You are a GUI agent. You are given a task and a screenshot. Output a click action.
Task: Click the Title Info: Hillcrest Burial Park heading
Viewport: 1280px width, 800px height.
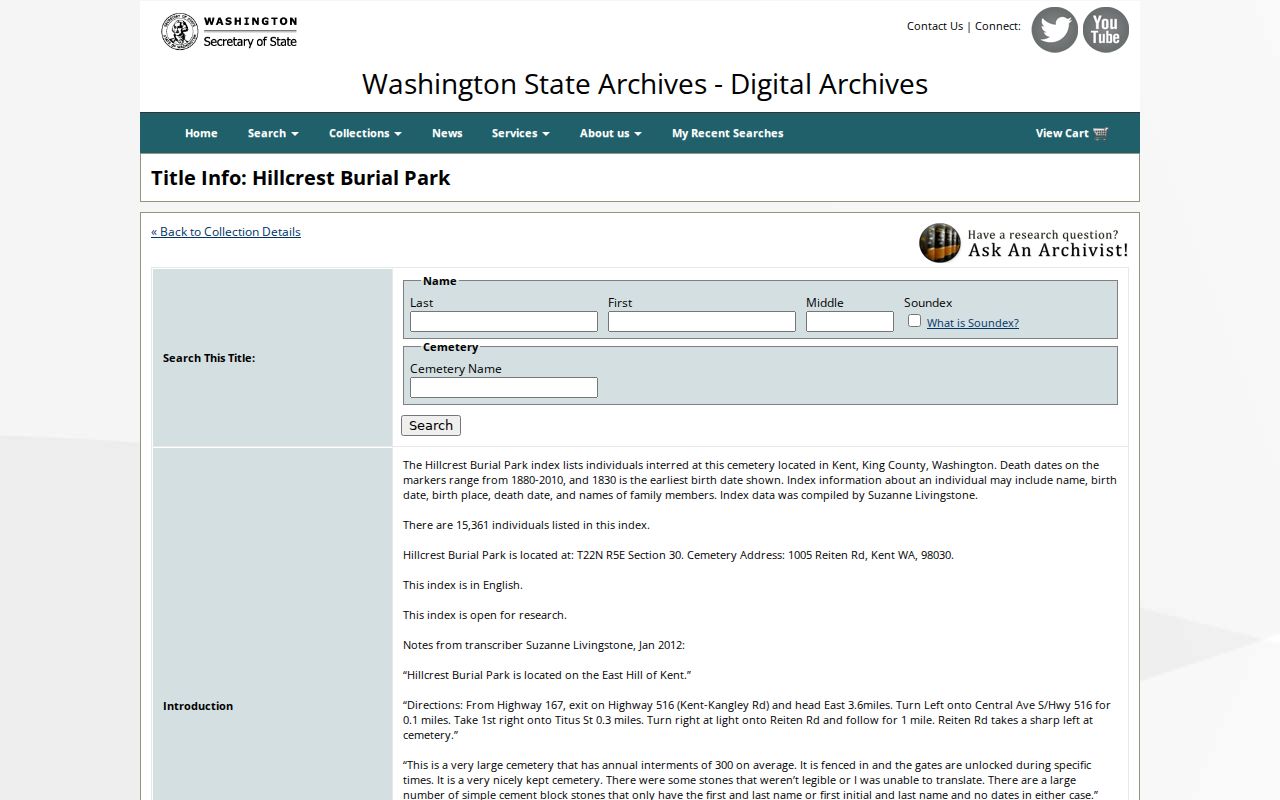(301, 178)
